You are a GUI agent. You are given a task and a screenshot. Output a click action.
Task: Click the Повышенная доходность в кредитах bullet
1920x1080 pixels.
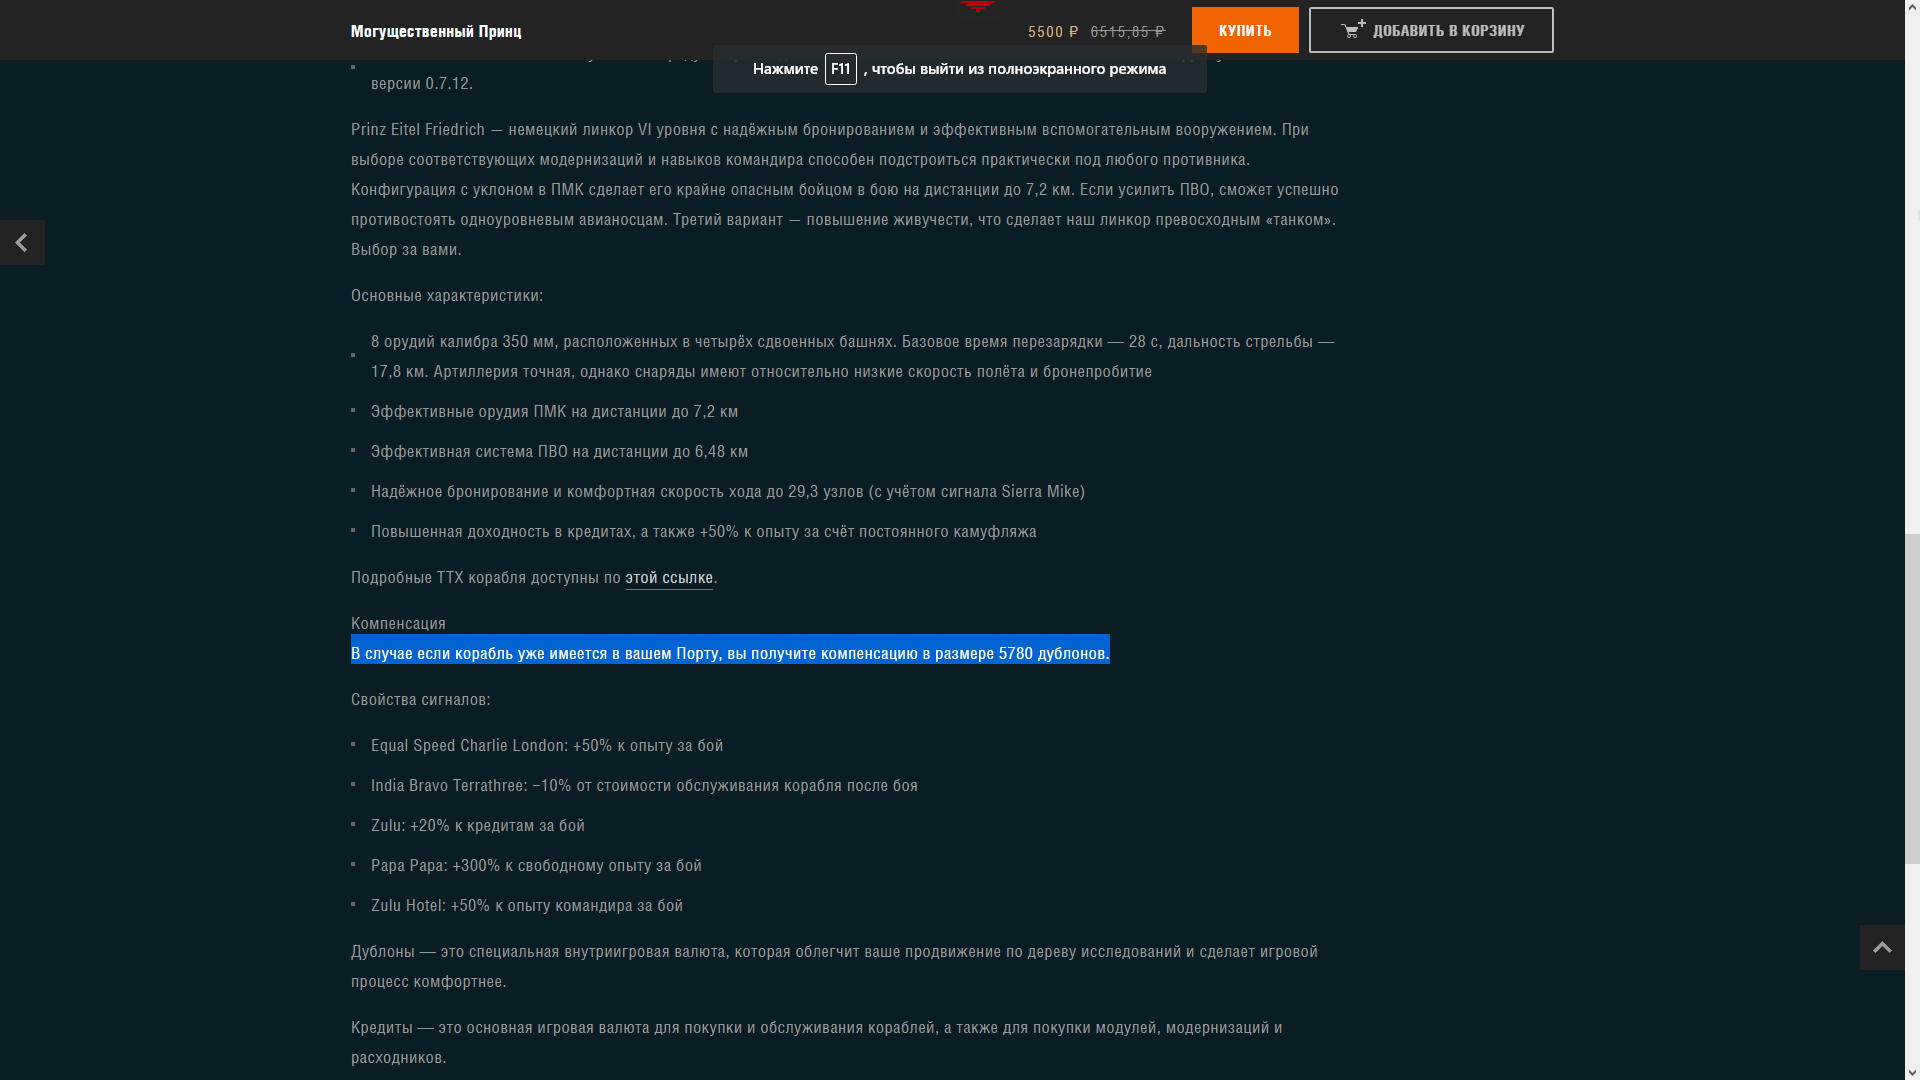coord(704,531)
